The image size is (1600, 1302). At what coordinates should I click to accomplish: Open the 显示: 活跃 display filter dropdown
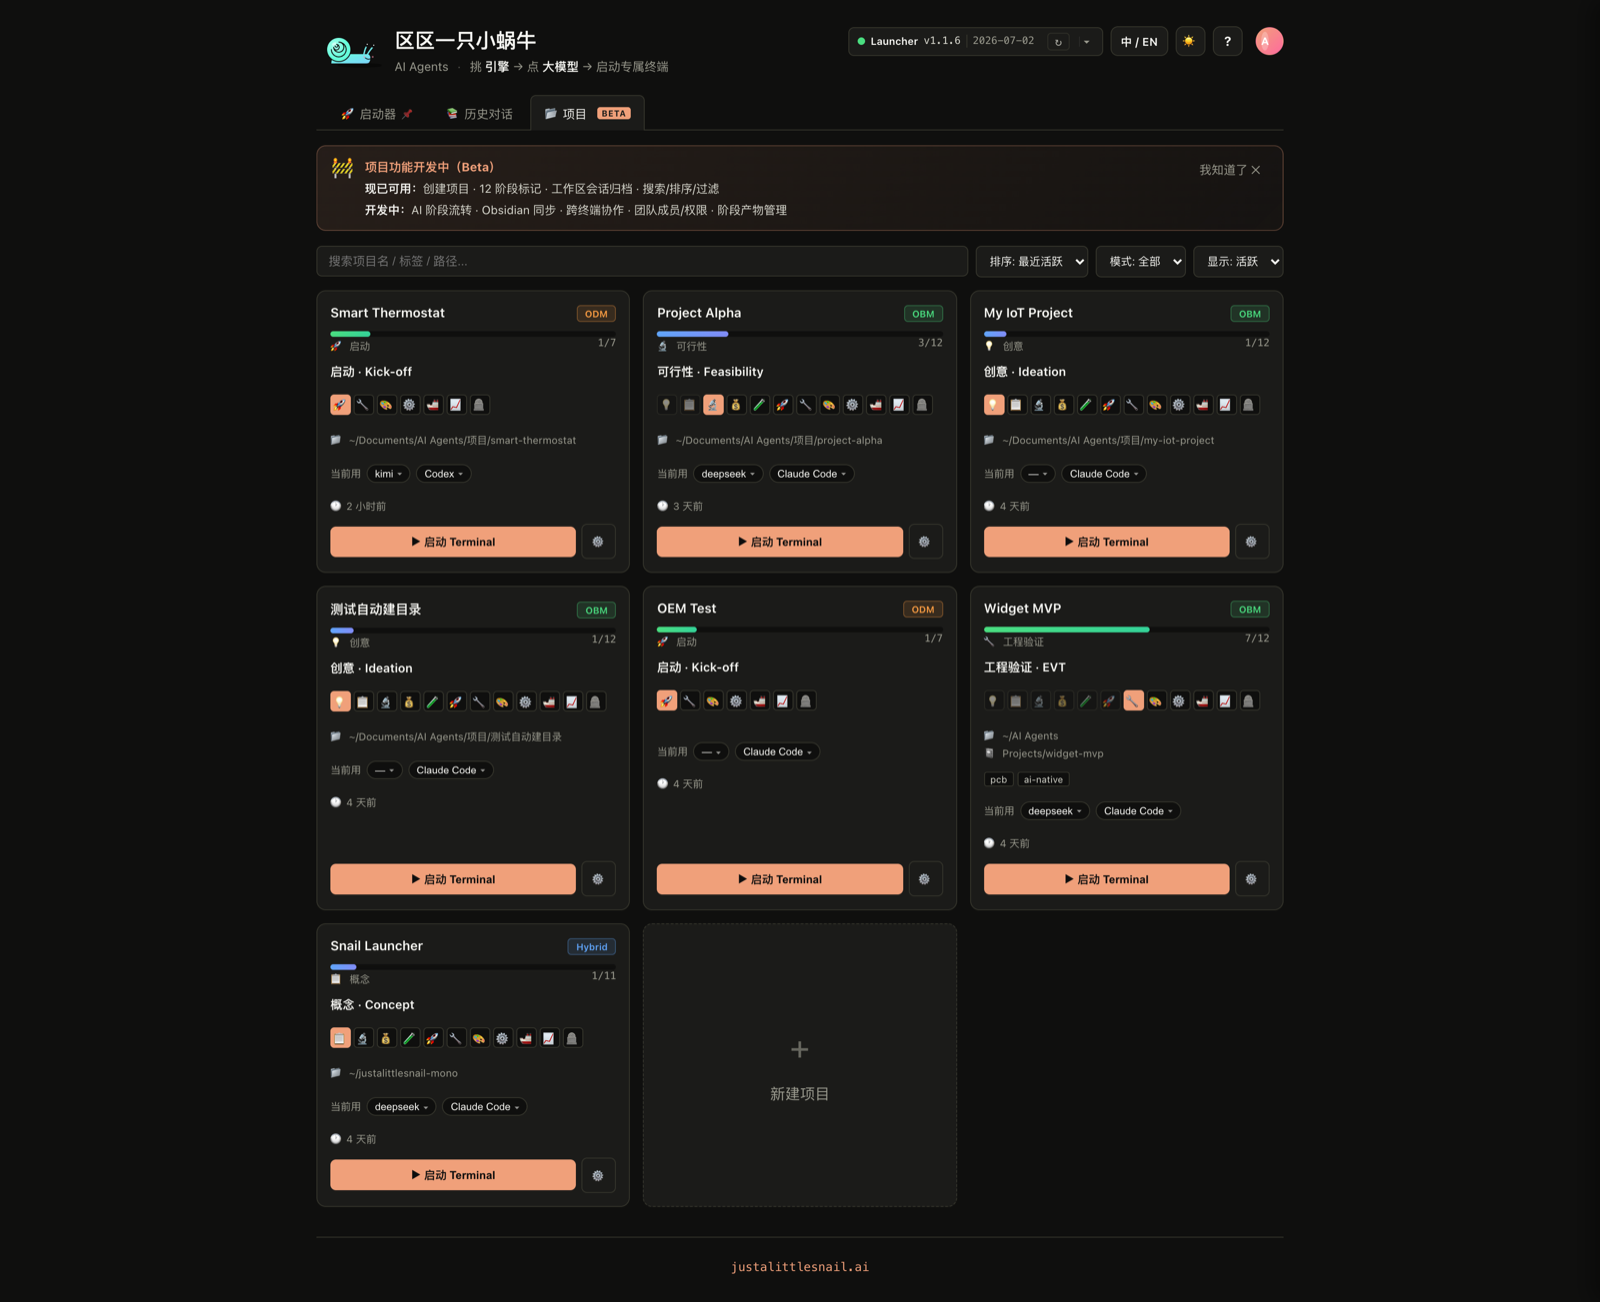pos(1238,261)
